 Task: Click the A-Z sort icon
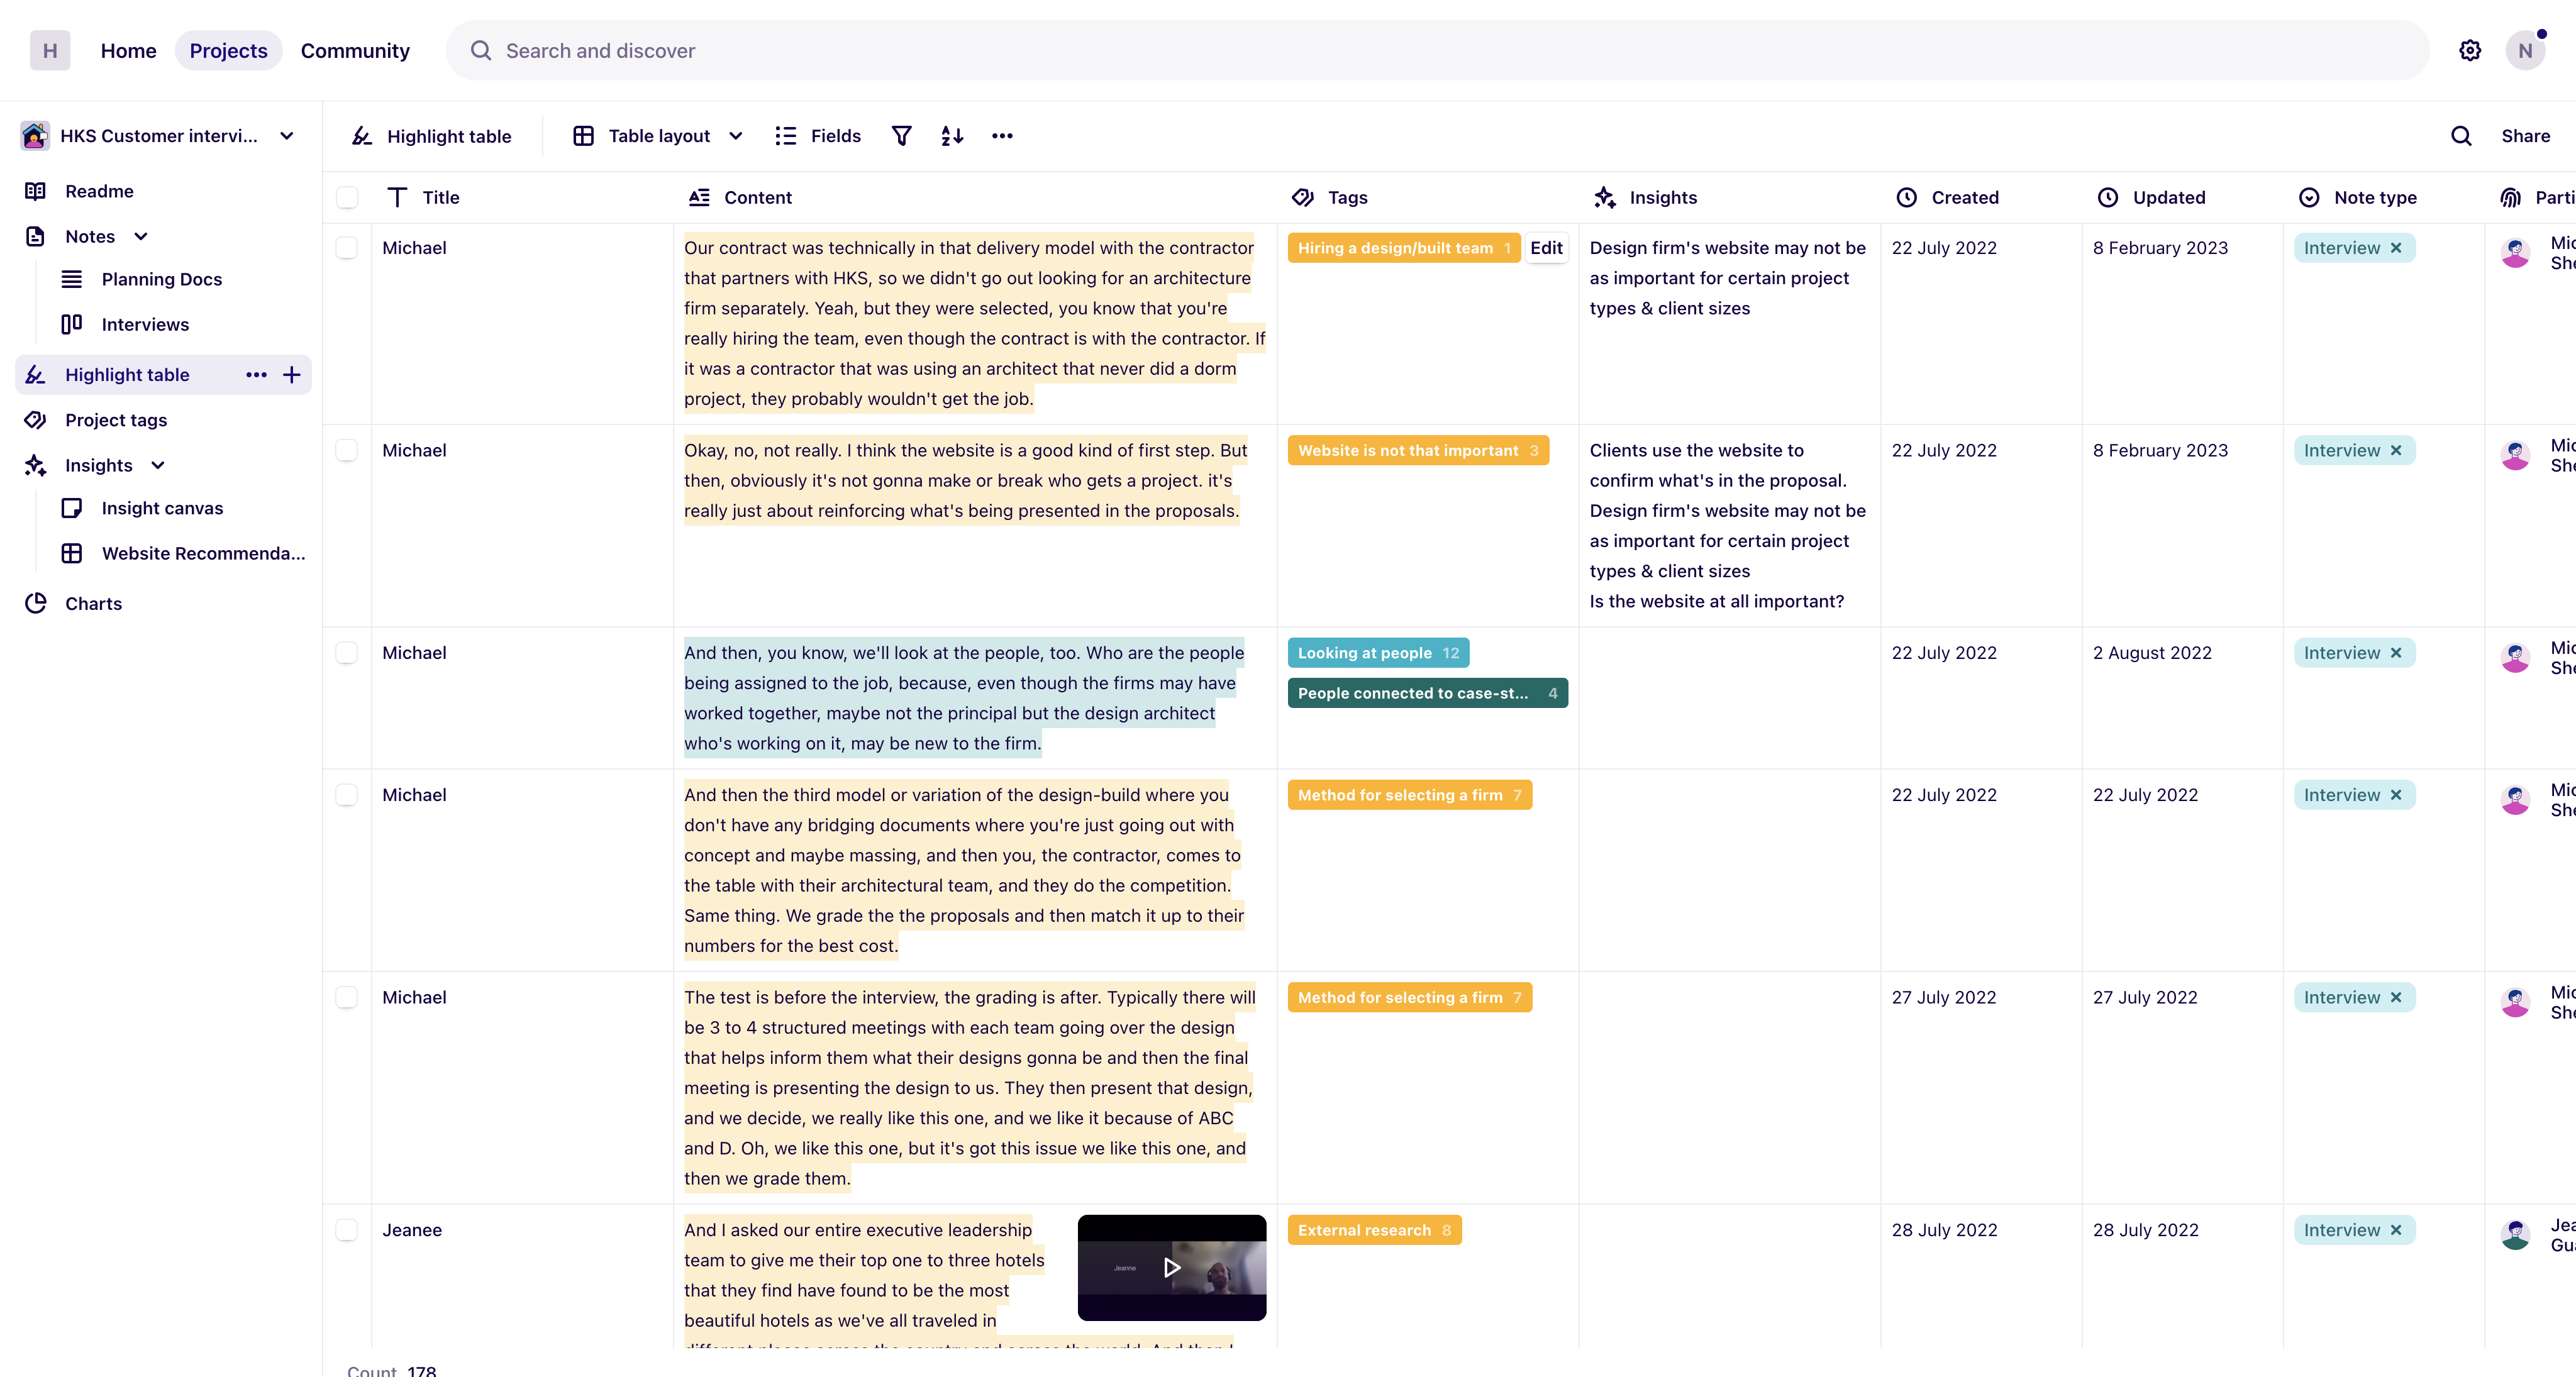pyautogui.click(x=952, y=136)
